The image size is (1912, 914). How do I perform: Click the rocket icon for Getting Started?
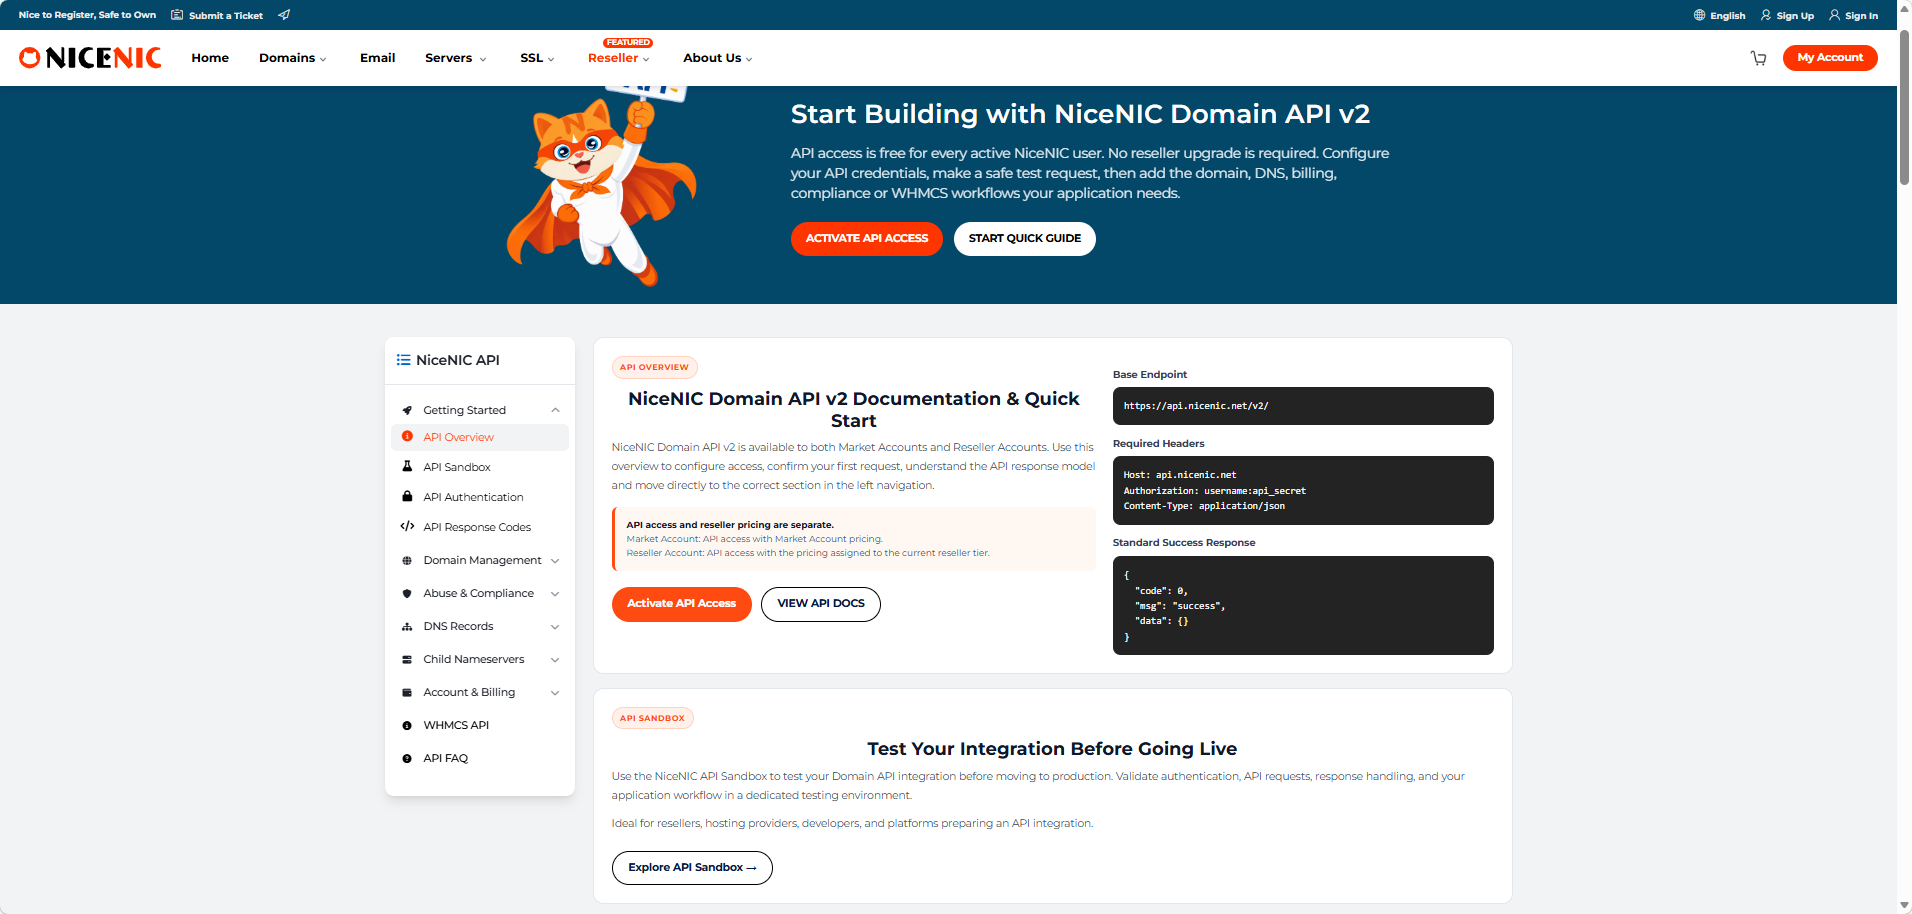point(407,410)
